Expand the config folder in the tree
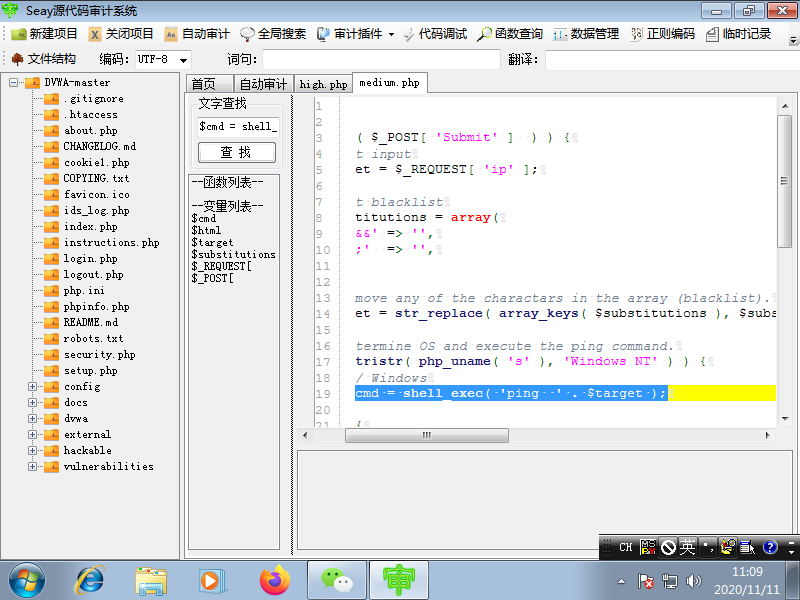 click(x=30, y=386)
